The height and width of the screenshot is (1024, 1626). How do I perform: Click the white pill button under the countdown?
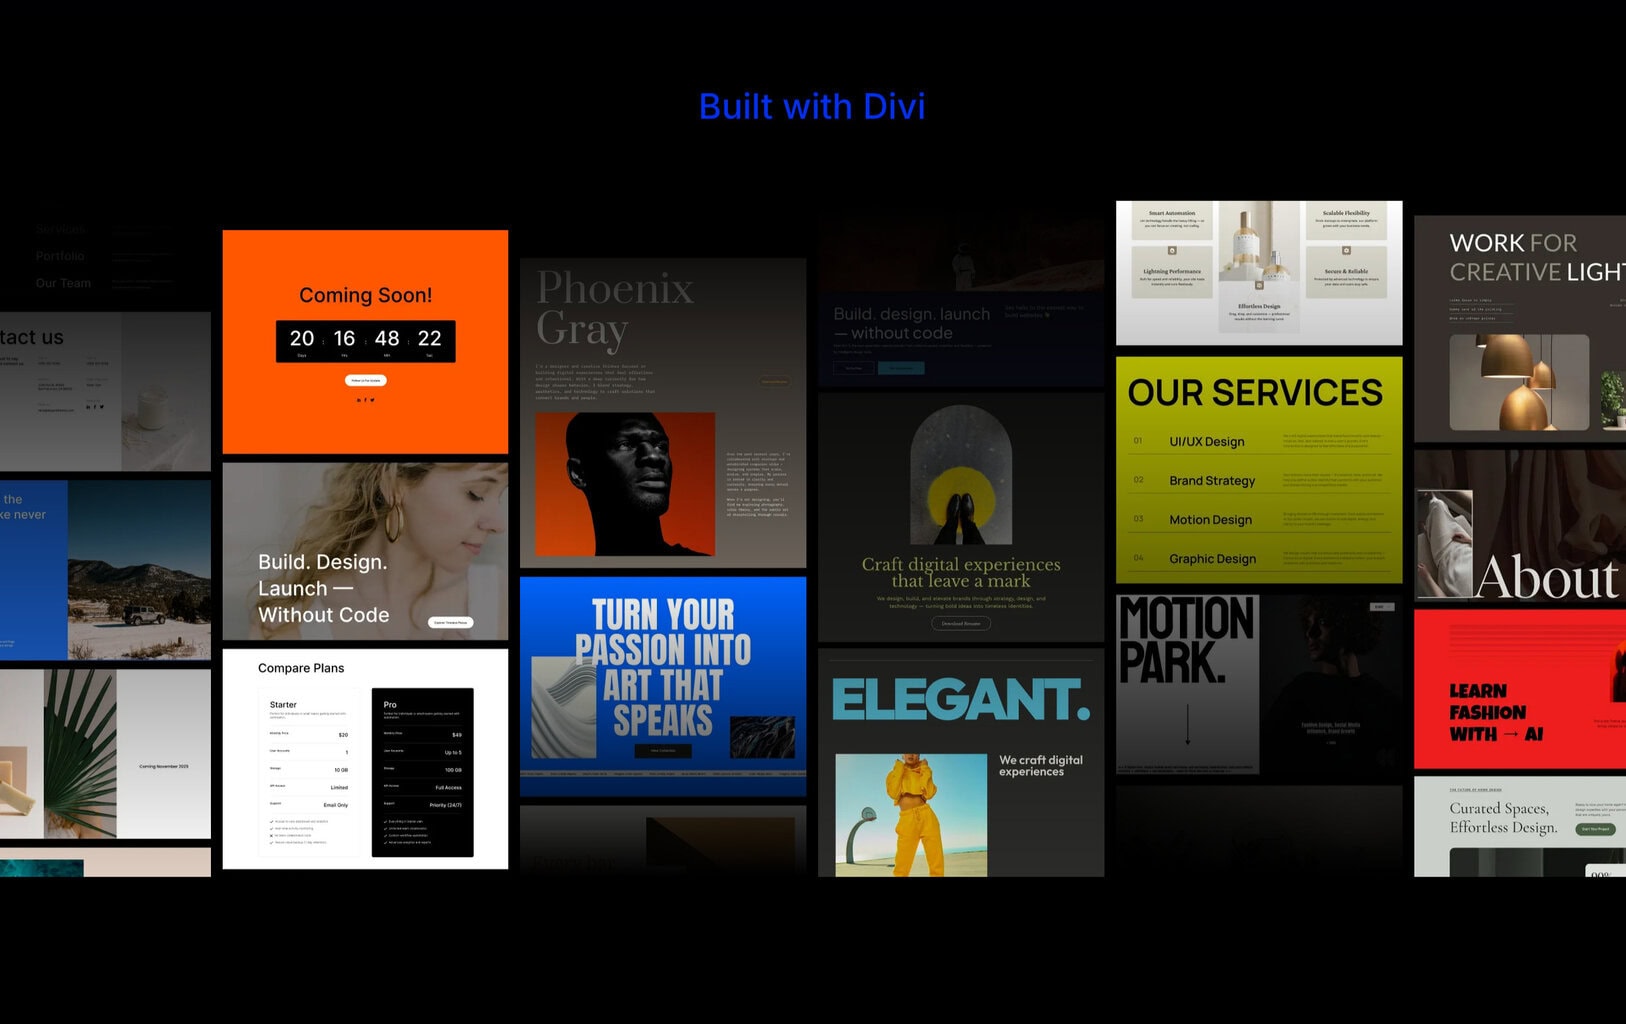coord(365,380)
